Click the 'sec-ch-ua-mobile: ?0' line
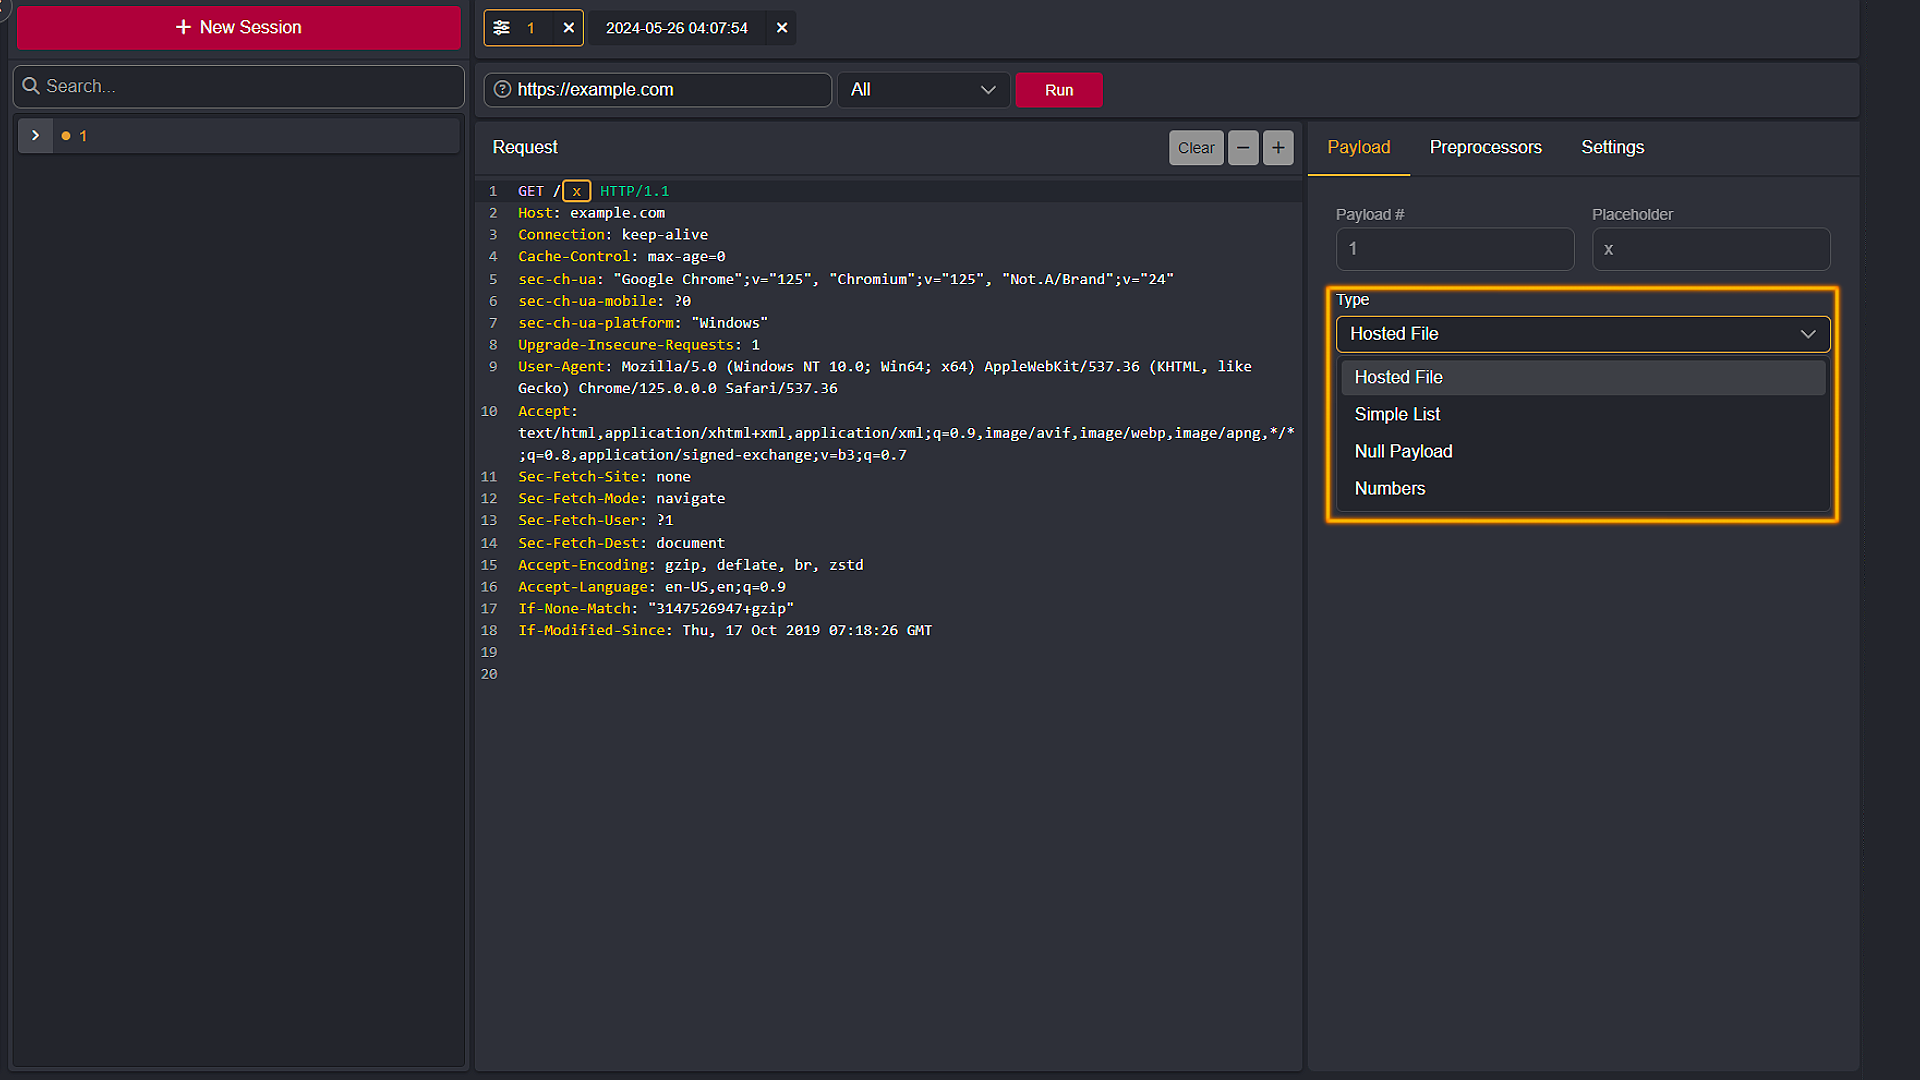This screenshot has height=1080, width=1920. pyautogui.click(x=604, y=301)
